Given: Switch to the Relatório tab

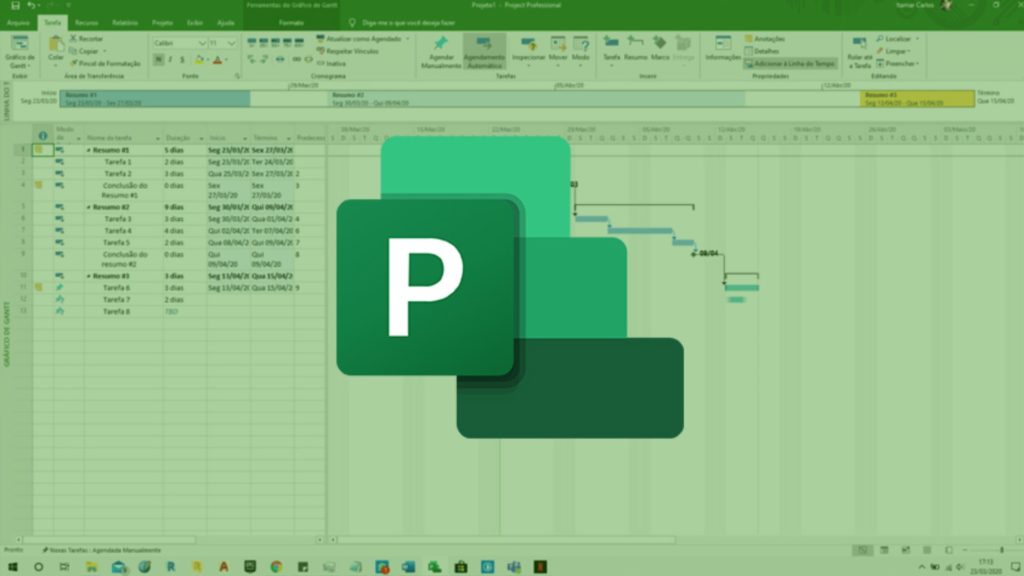Looking at the screenshot, I should [125, 23].
